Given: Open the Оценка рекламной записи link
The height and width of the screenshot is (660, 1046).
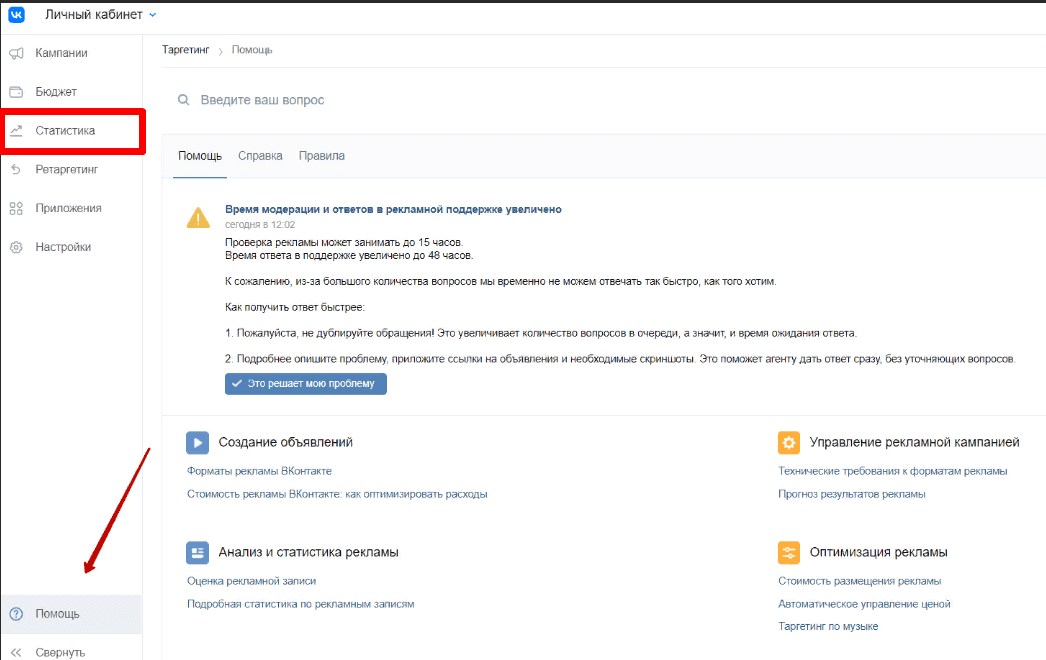Looking at the screenshot, I should (251, 581).
